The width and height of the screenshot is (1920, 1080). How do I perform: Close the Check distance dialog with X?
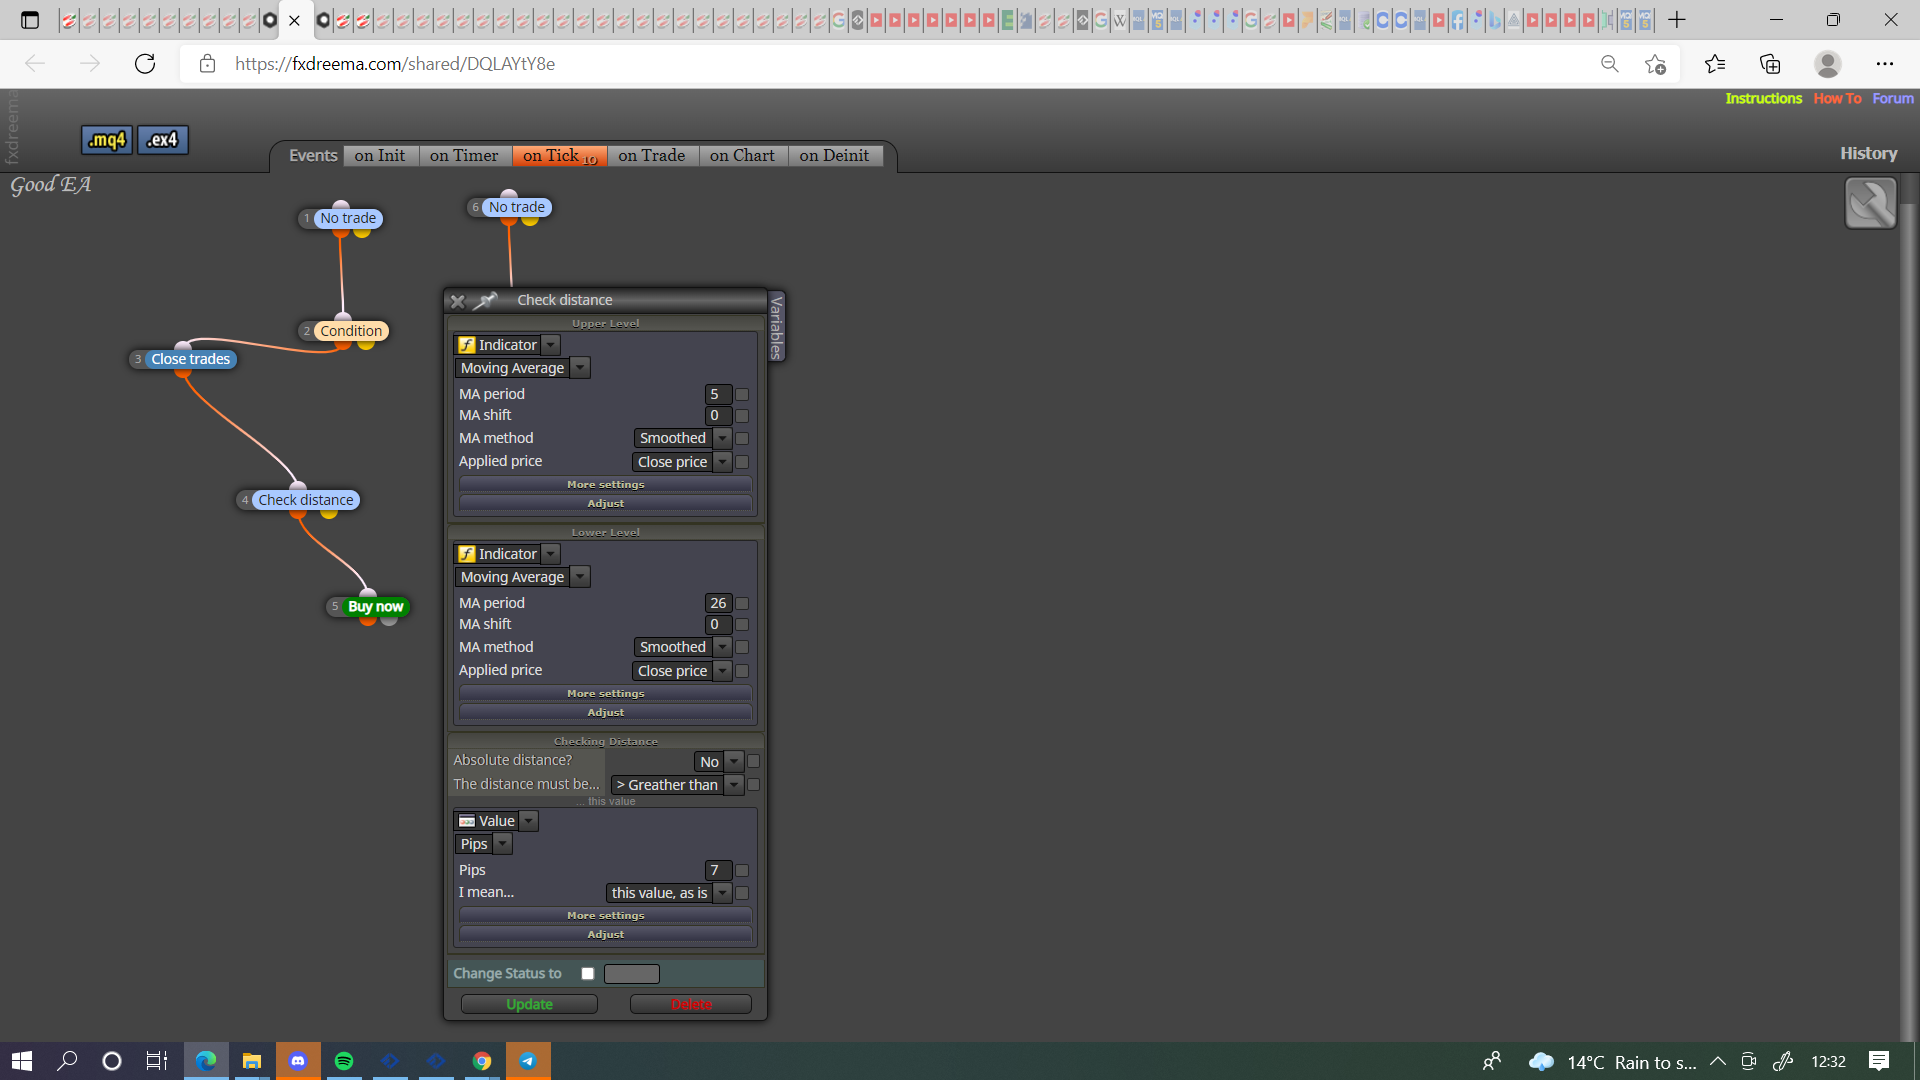point(458,301)
